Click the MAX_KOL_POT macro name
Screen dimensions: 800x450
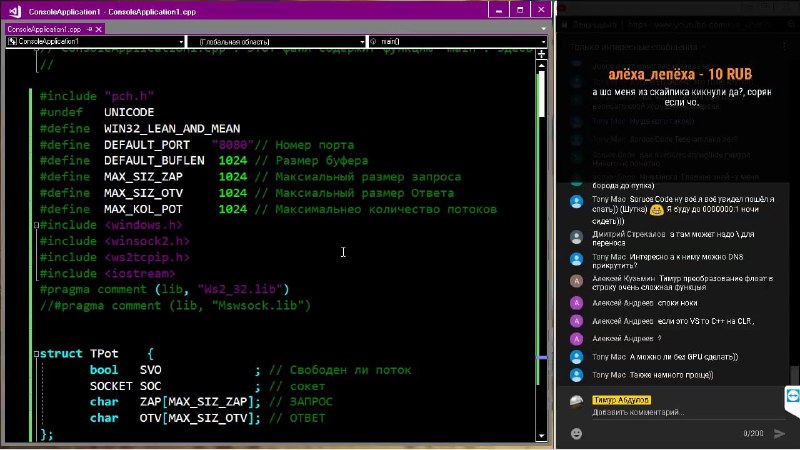click(143, 209)
